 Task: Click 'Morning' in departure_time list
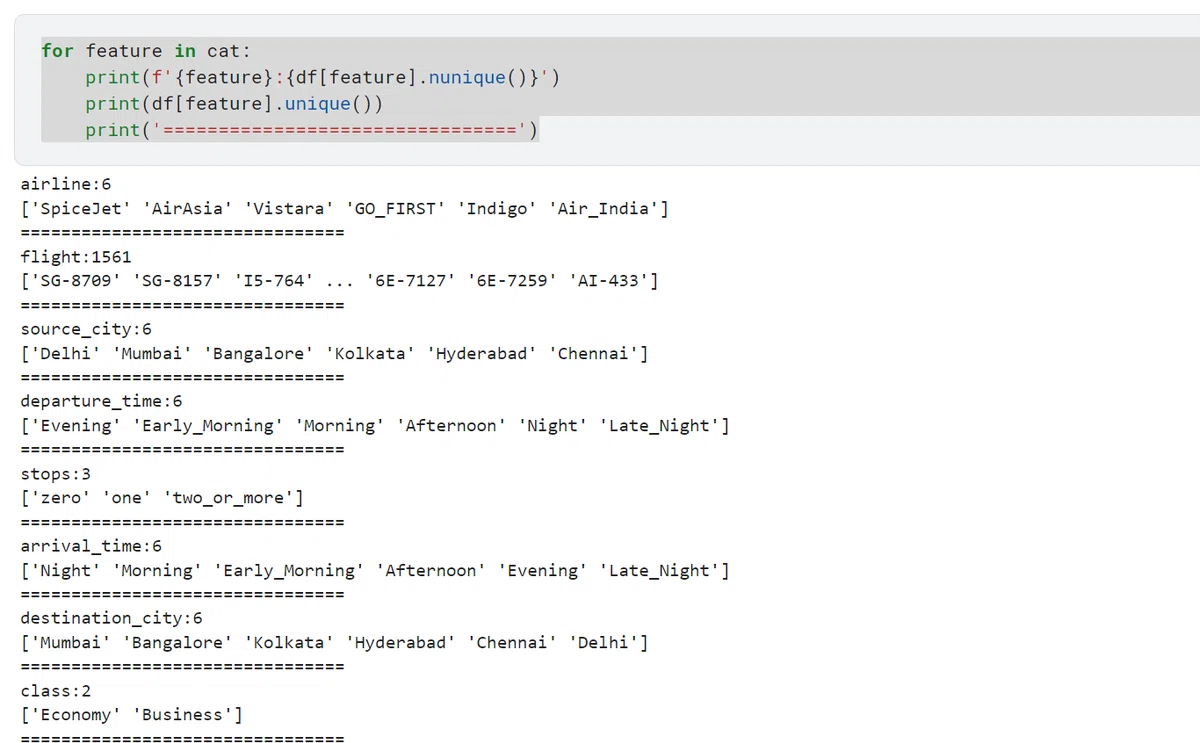(340, 426)
